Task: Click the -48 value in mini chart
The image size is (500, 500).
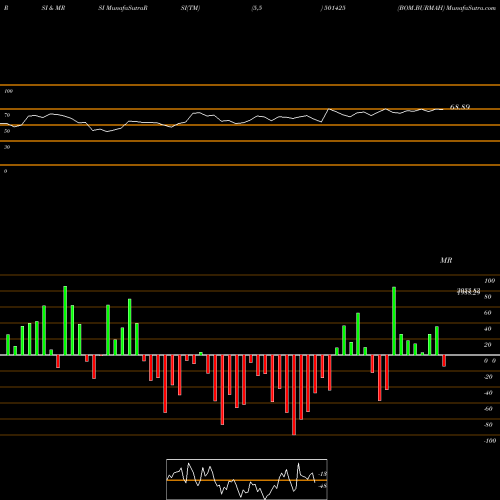Action: [323, 486]
